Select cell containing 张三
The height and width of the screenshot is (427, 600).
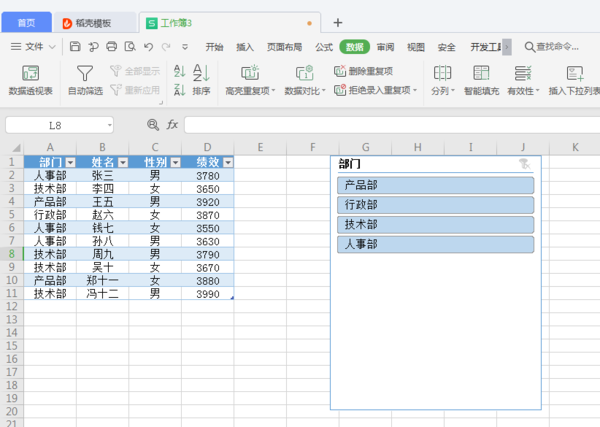pos(103,176)
